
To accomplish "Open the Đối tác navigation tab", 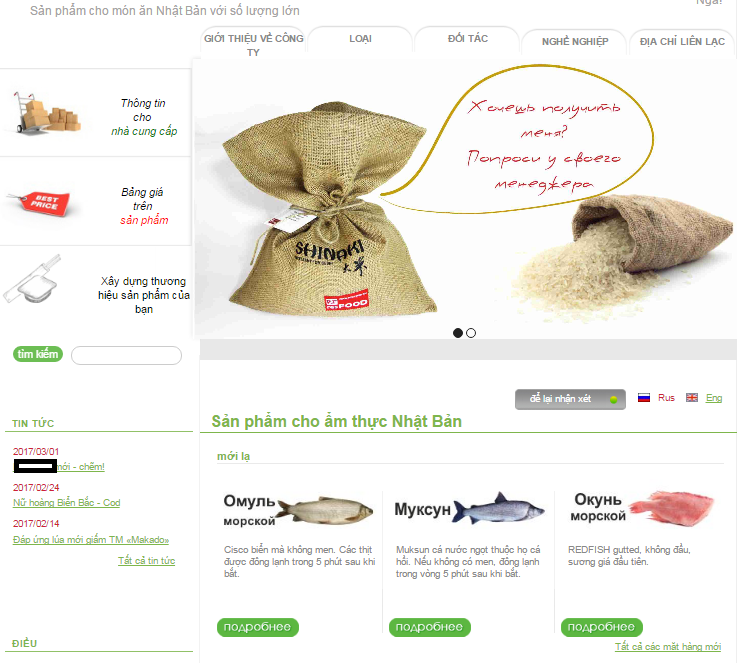I will coord(468,39).
